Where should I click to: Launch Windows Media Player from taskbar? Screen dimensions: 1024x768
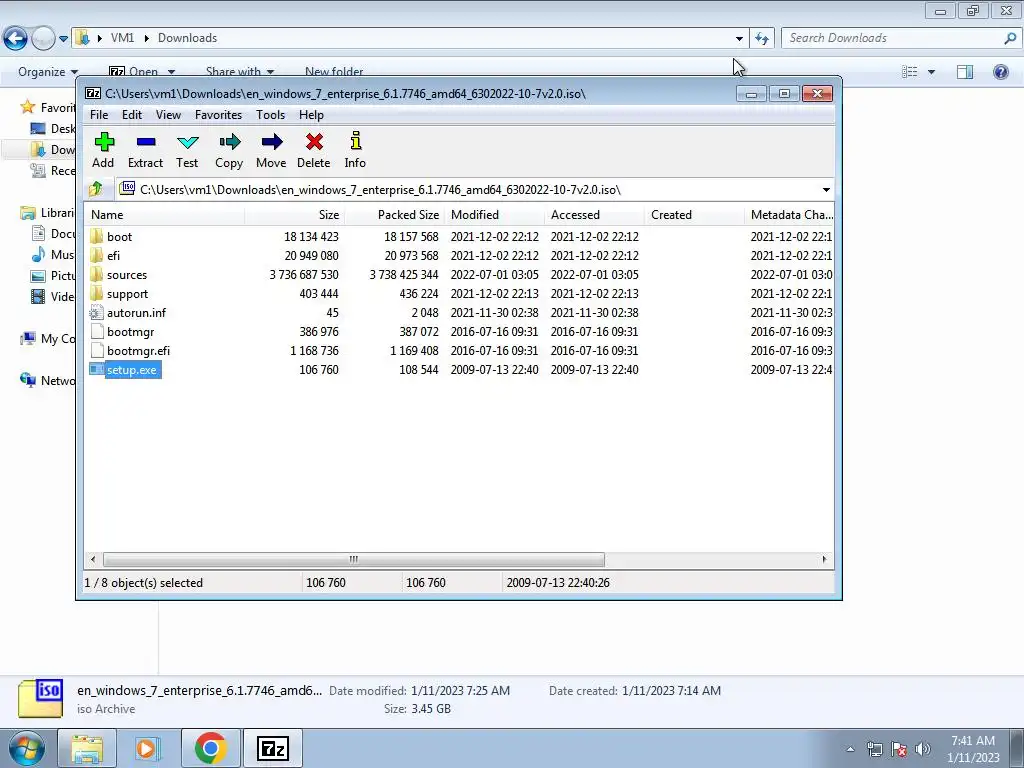(147, 748)
